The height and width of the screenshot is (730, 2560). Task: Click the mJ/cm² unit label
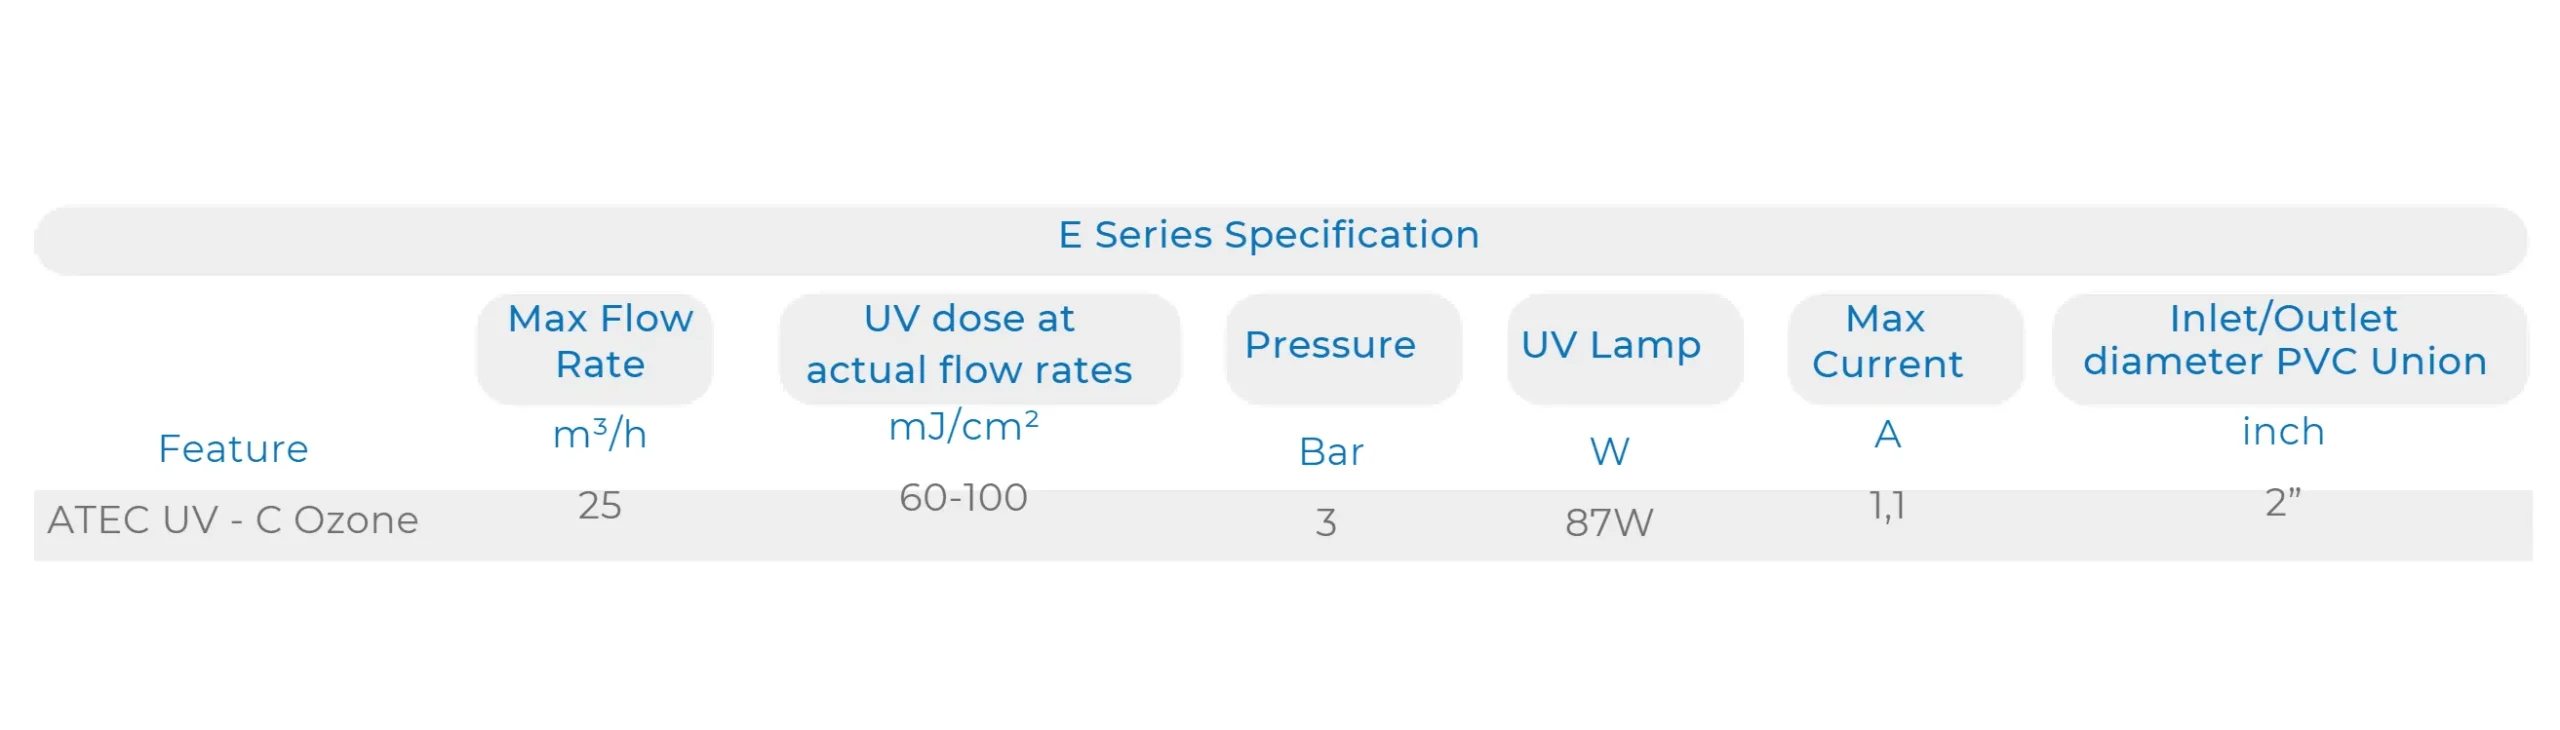pyautogui.click(x=963, y=426)
